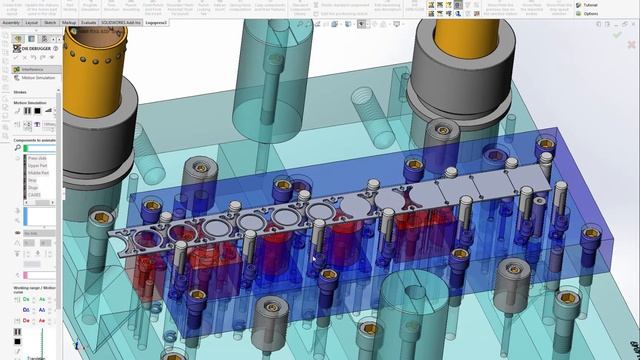This screenshot has height=360, width=640.
Task: Open the Assembly ribbon tab
Action: [11, 23]
